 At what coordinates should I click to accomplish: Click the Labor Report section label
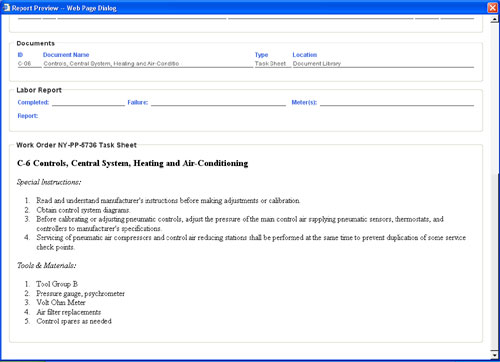pos(39,90)
